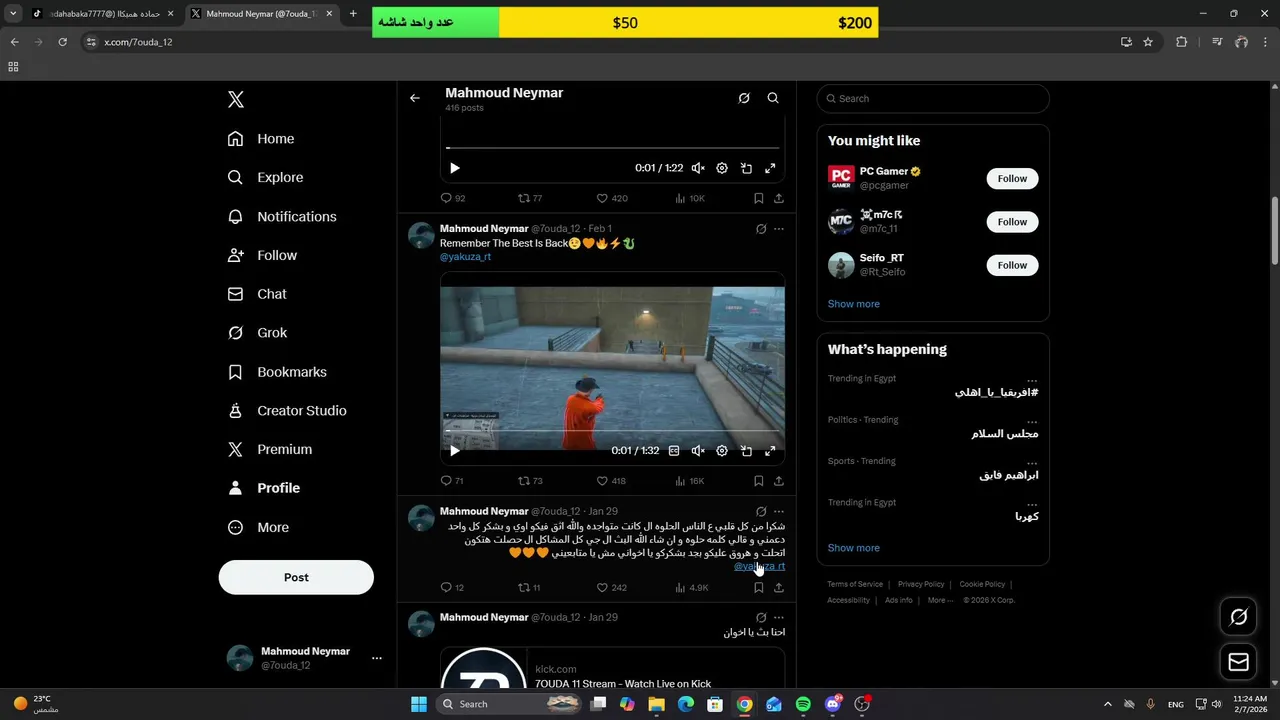The height and width of the screenshot is (720, 1280).
Task: Open options for Politics trending item
Action: 1032,420
